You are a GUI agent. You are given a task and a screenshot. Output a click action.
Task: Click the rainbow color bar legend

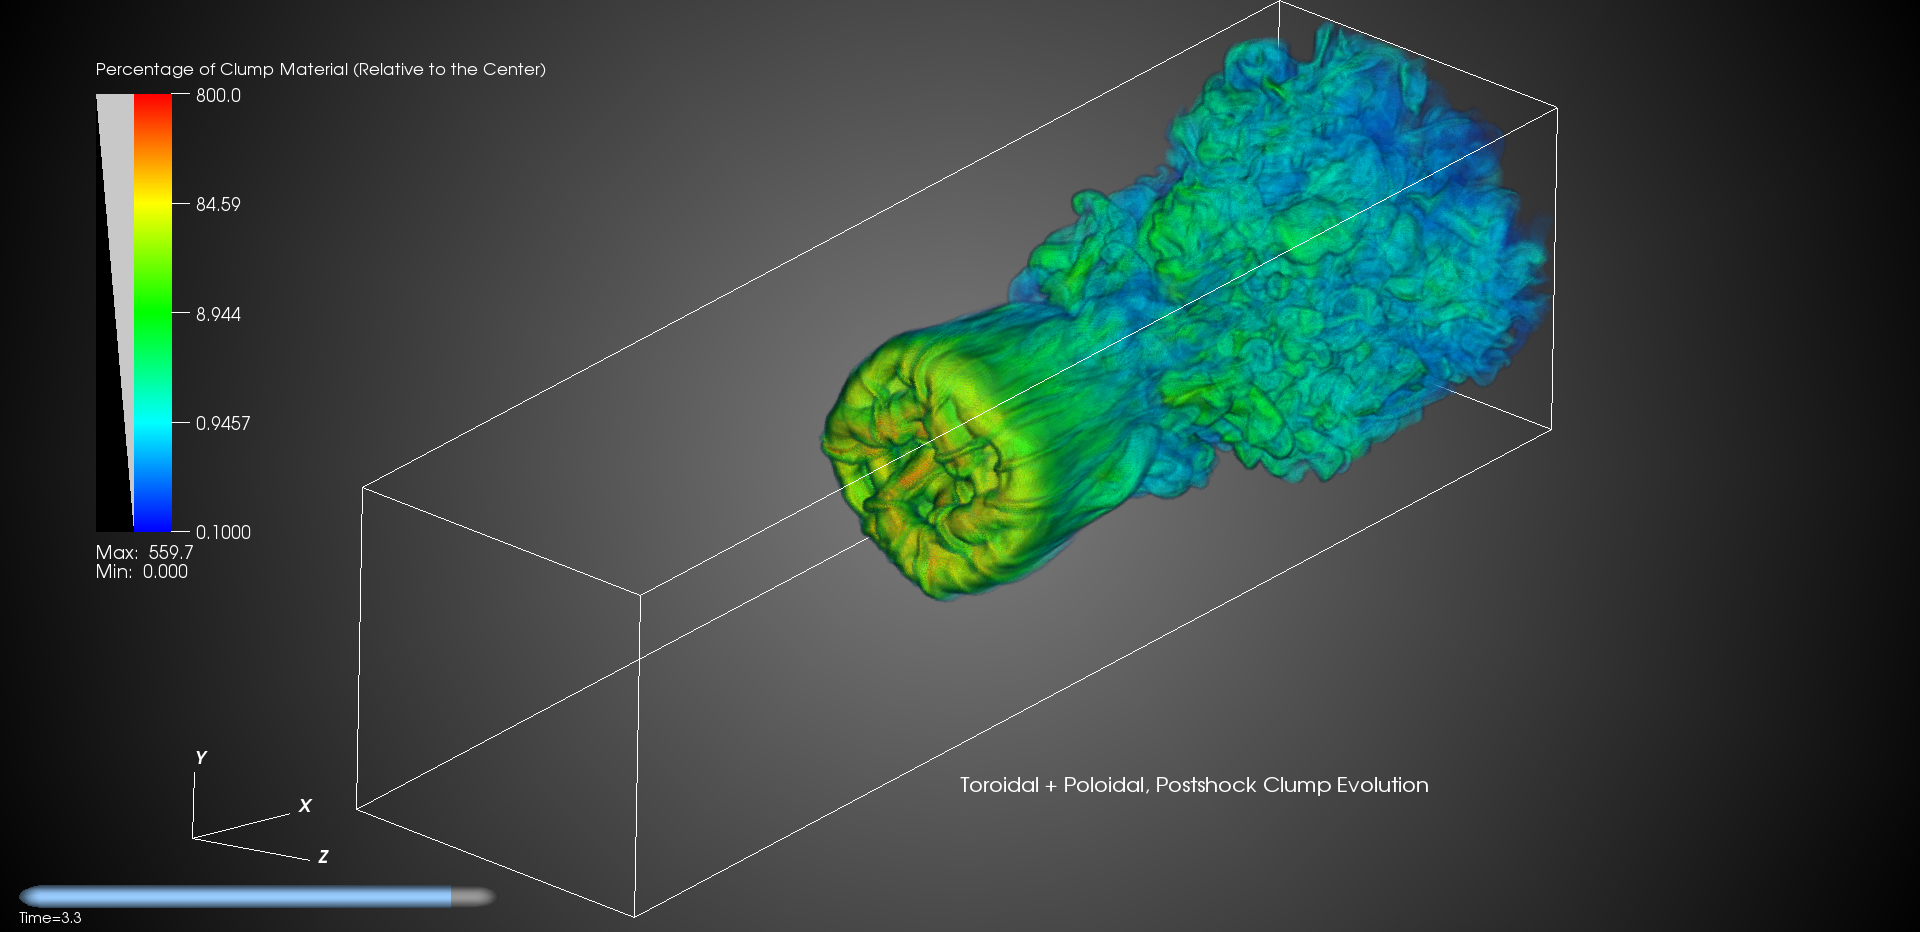pos(153,313)
